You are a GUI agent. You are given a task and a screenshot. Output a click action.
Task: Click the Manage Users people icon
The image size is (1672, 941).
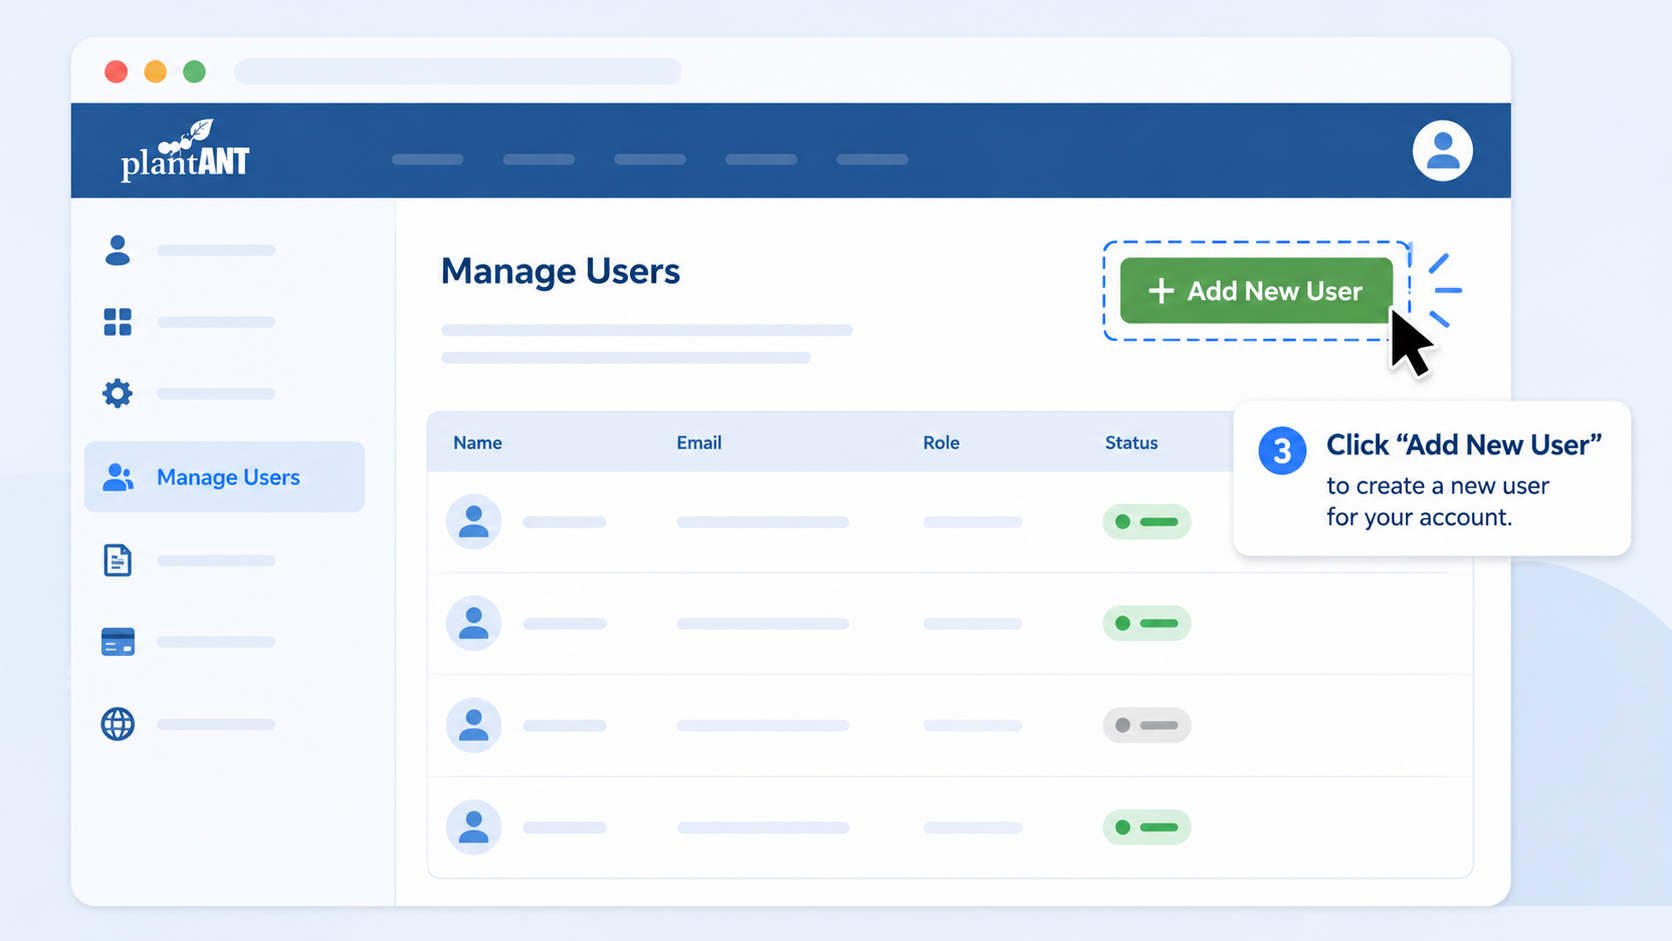[118, 477]
